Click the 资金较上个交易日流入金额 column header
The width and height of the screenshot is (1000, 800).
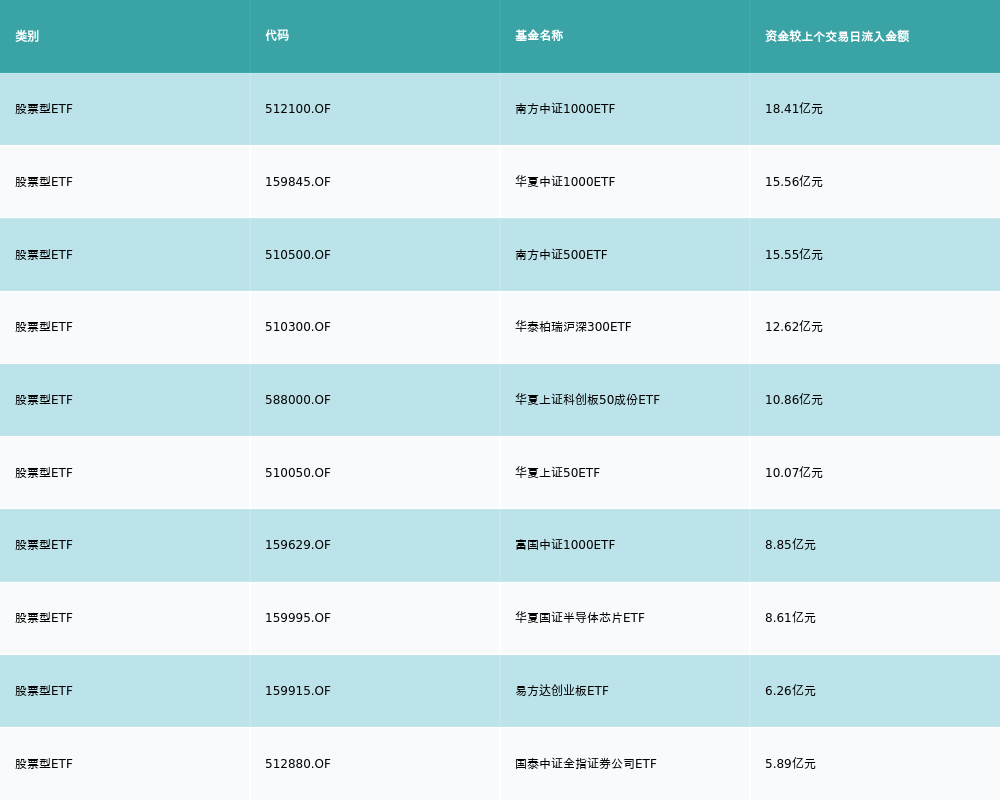[x=837, y=36]
